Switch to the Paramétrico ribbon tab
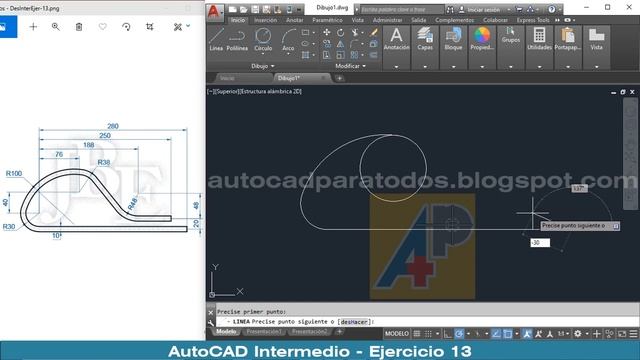The width and height of the screenshot is (640, 360). 327,20
